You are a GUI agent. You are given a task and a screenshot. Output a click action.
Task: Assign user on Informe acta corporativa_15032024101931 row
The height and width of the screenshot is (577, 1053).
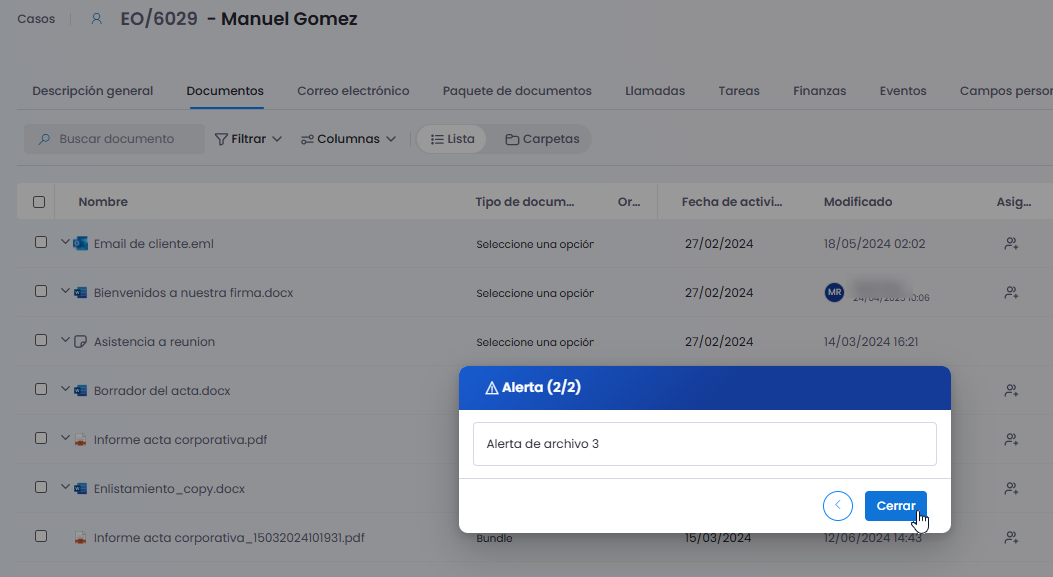(1011, 537)
